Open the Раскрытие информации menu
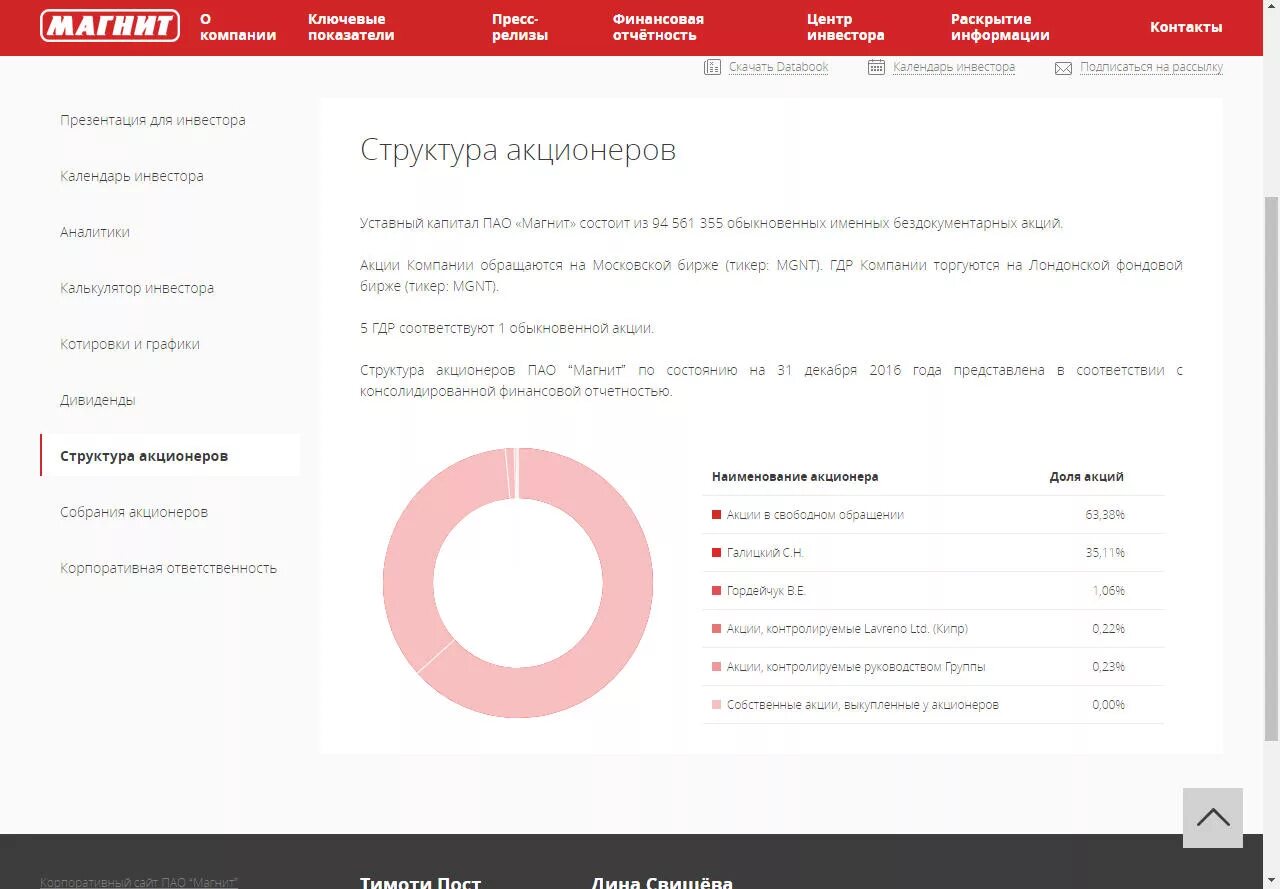Viewport: 1280px width, 889px height. pyautogui.click(x=1000, y=27)
